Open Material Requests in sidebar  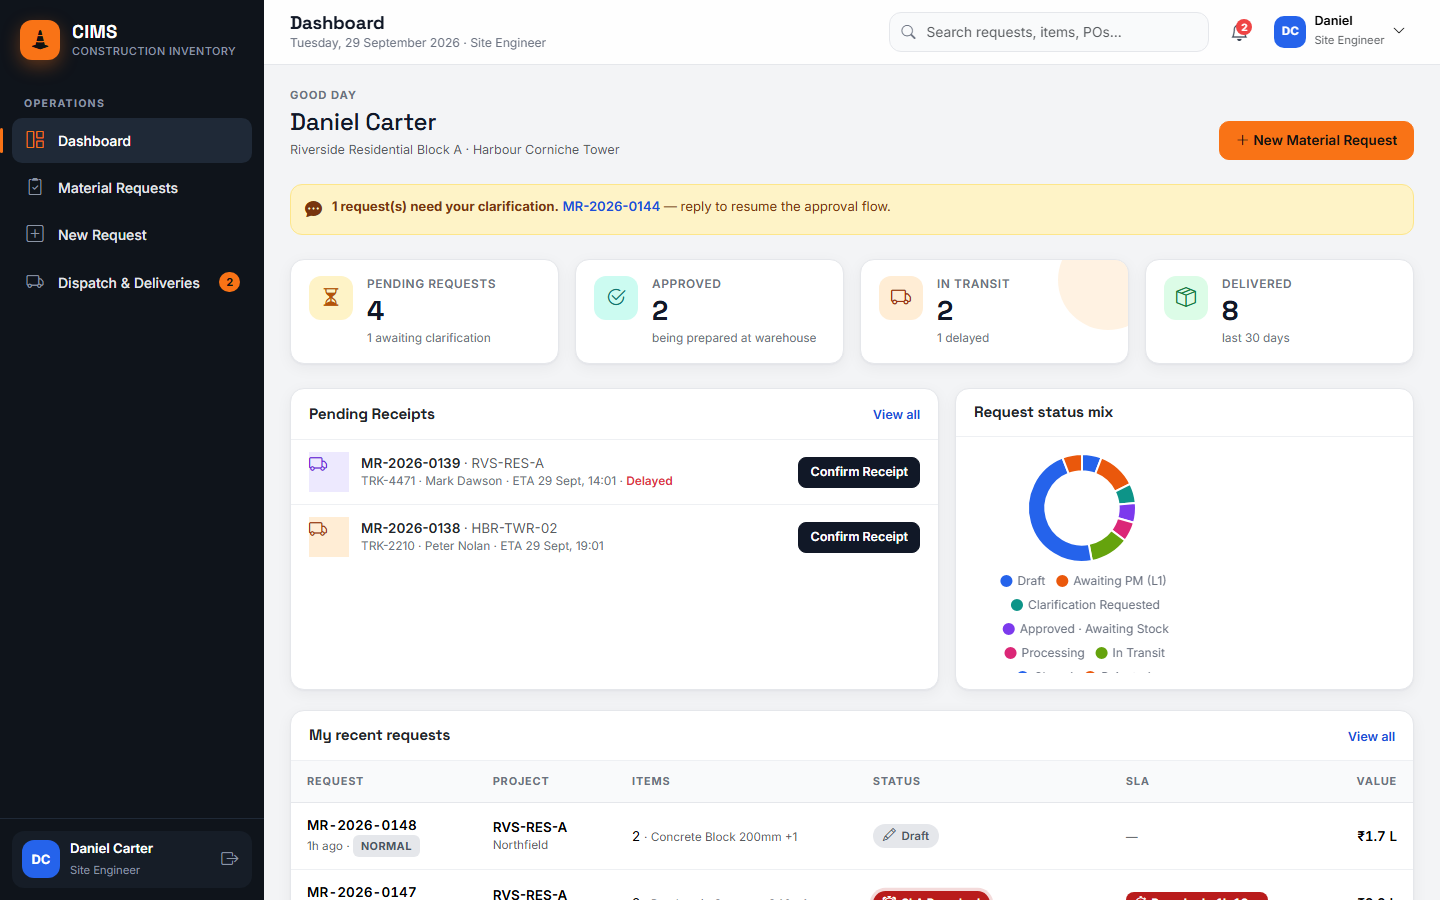tap(132, 188)
